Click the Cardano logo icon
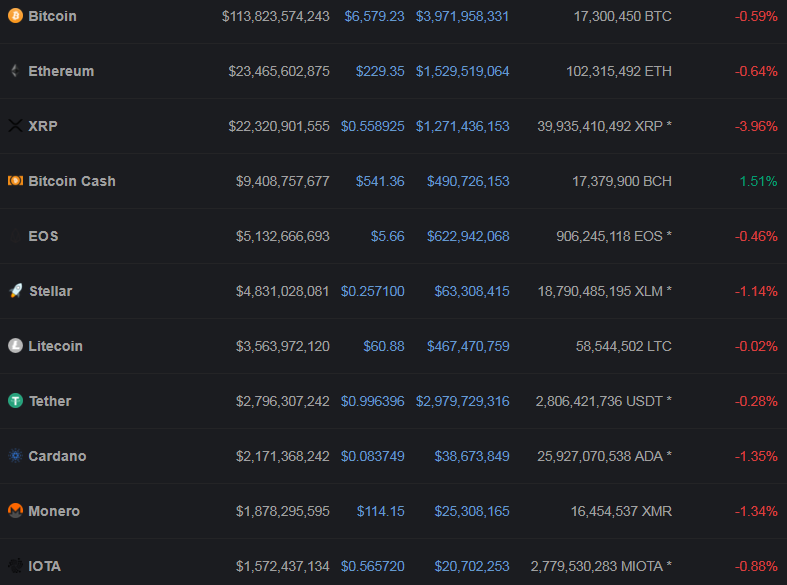This screenshot has height=585, width=787. tap(16, 456)
